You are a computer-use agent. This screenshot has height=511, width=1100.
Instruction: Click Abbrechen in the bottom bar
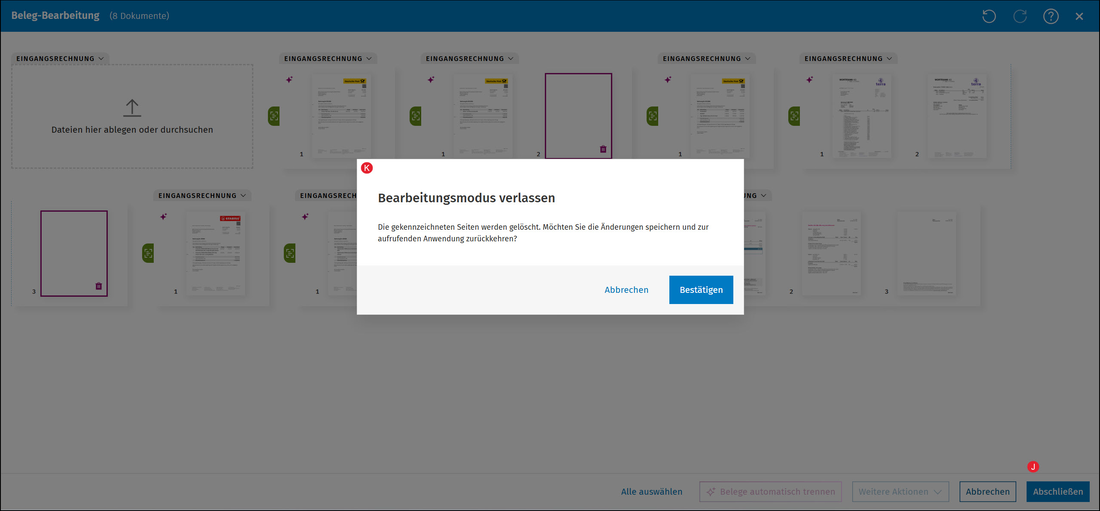pos(988,491)
